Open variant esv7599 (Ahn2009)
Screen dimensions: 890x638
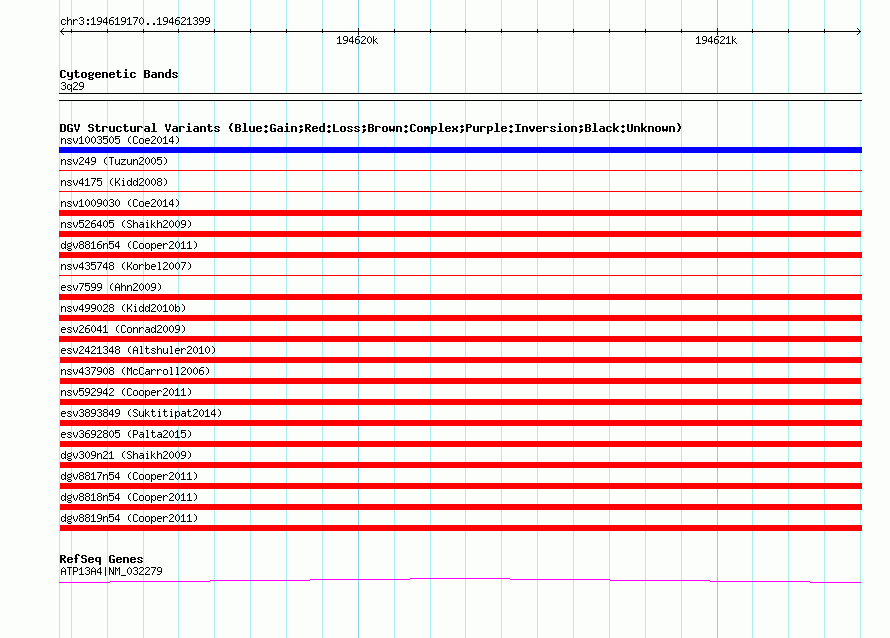pos(111,287)
